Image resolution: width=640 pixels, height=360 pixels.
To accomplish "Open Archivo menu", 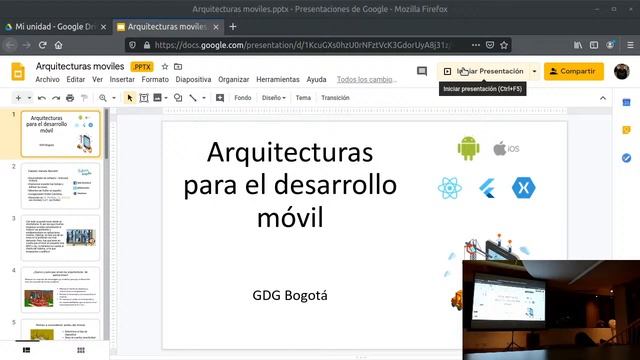I will (x=47, y=80).
